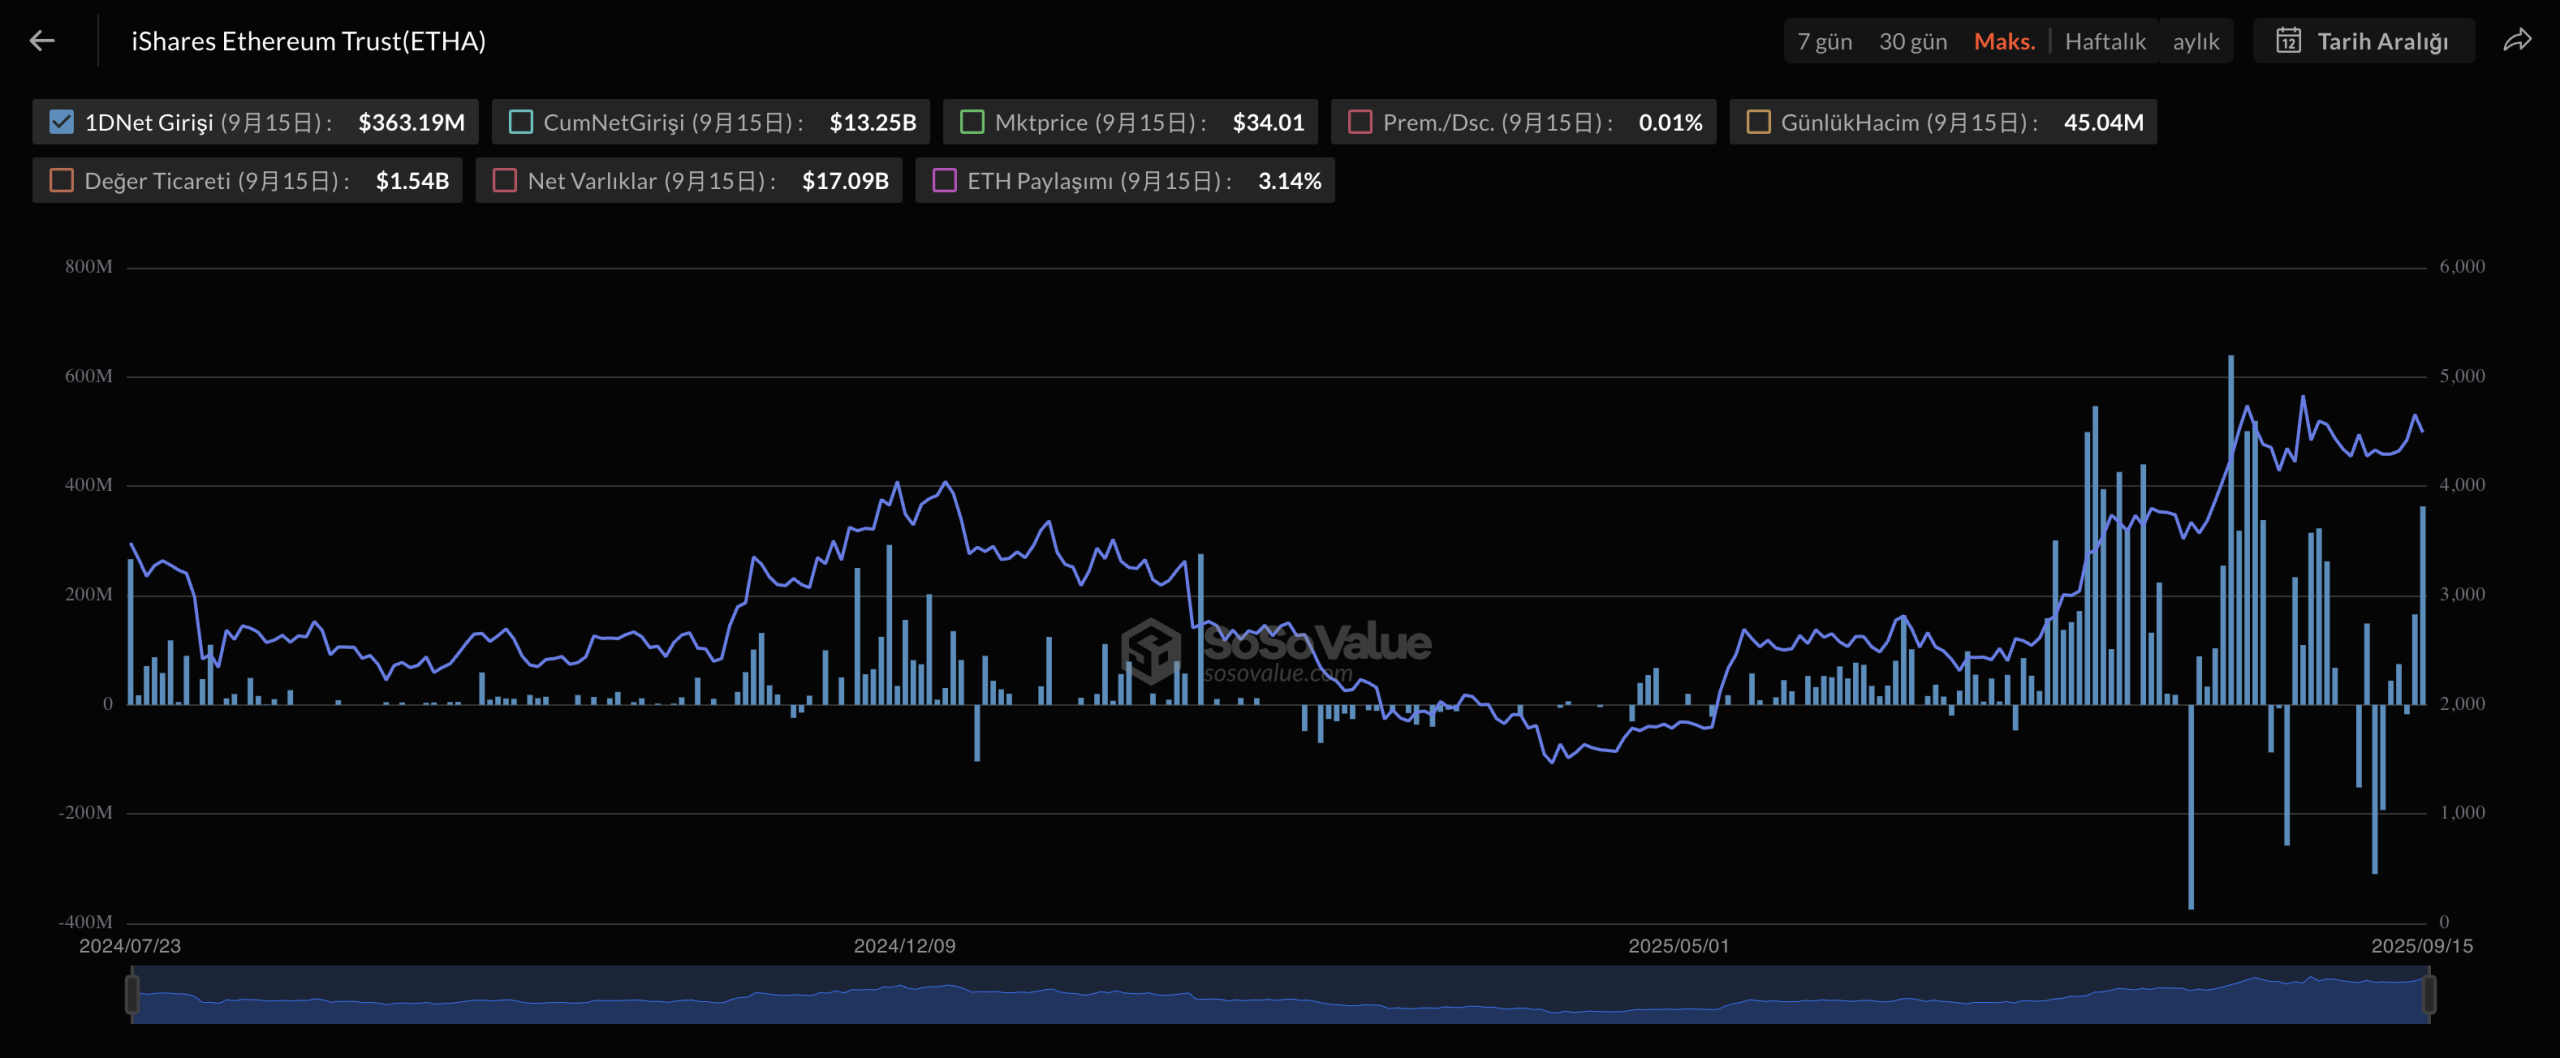
Task: Enable the Mktprice checkbox
Action: click(x=971, y=122)
